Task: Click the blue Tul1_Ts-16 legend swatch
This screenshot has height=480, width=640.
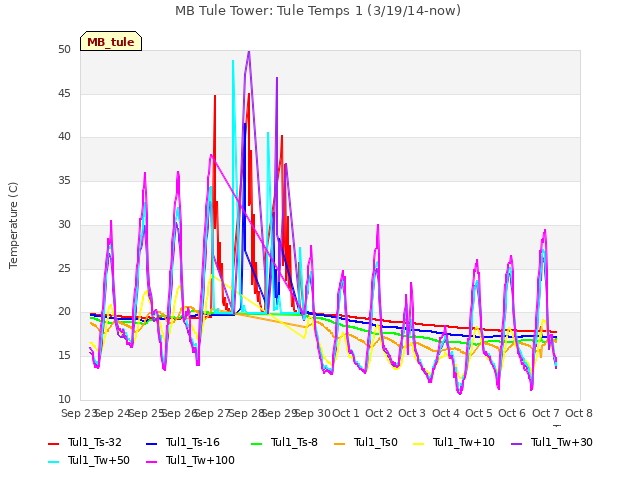Action: point(151,444)
